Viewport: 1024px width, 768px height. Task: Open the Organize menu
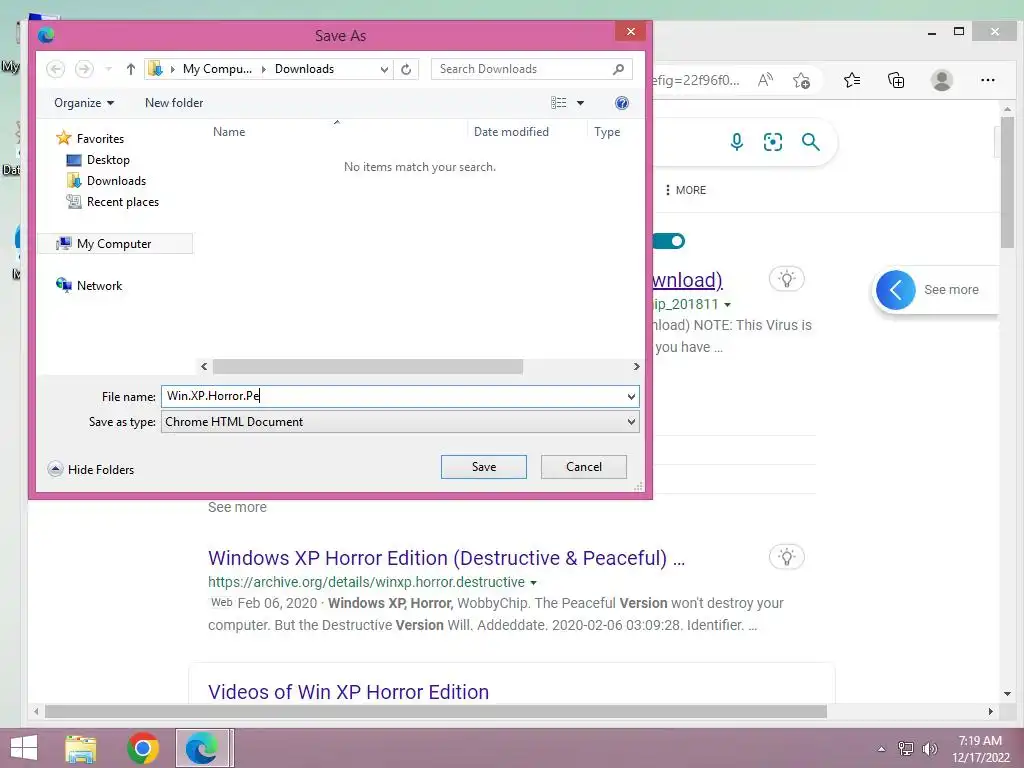coord(84,103)
